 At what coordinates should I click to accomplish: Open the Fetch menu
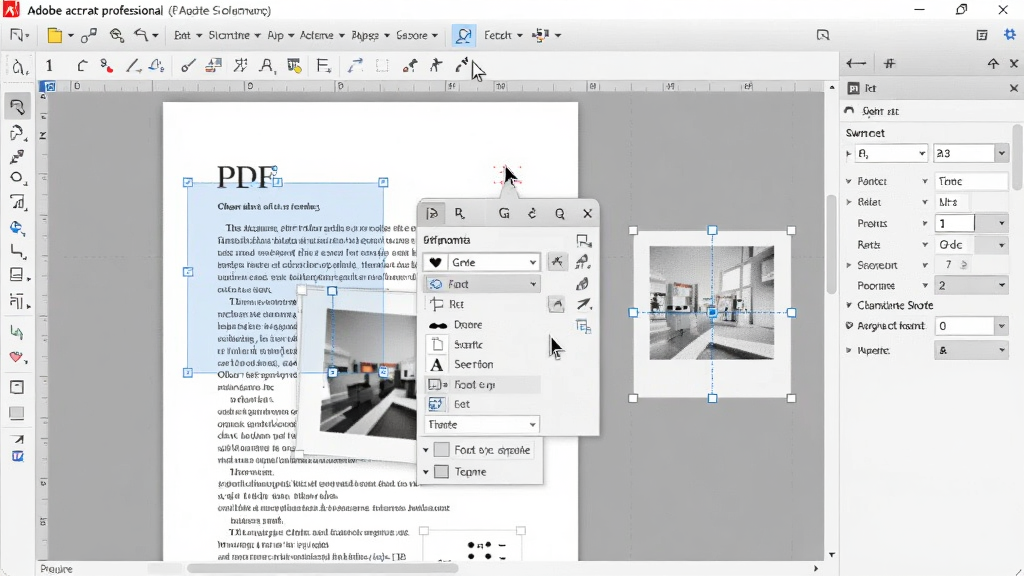(503, 35)
